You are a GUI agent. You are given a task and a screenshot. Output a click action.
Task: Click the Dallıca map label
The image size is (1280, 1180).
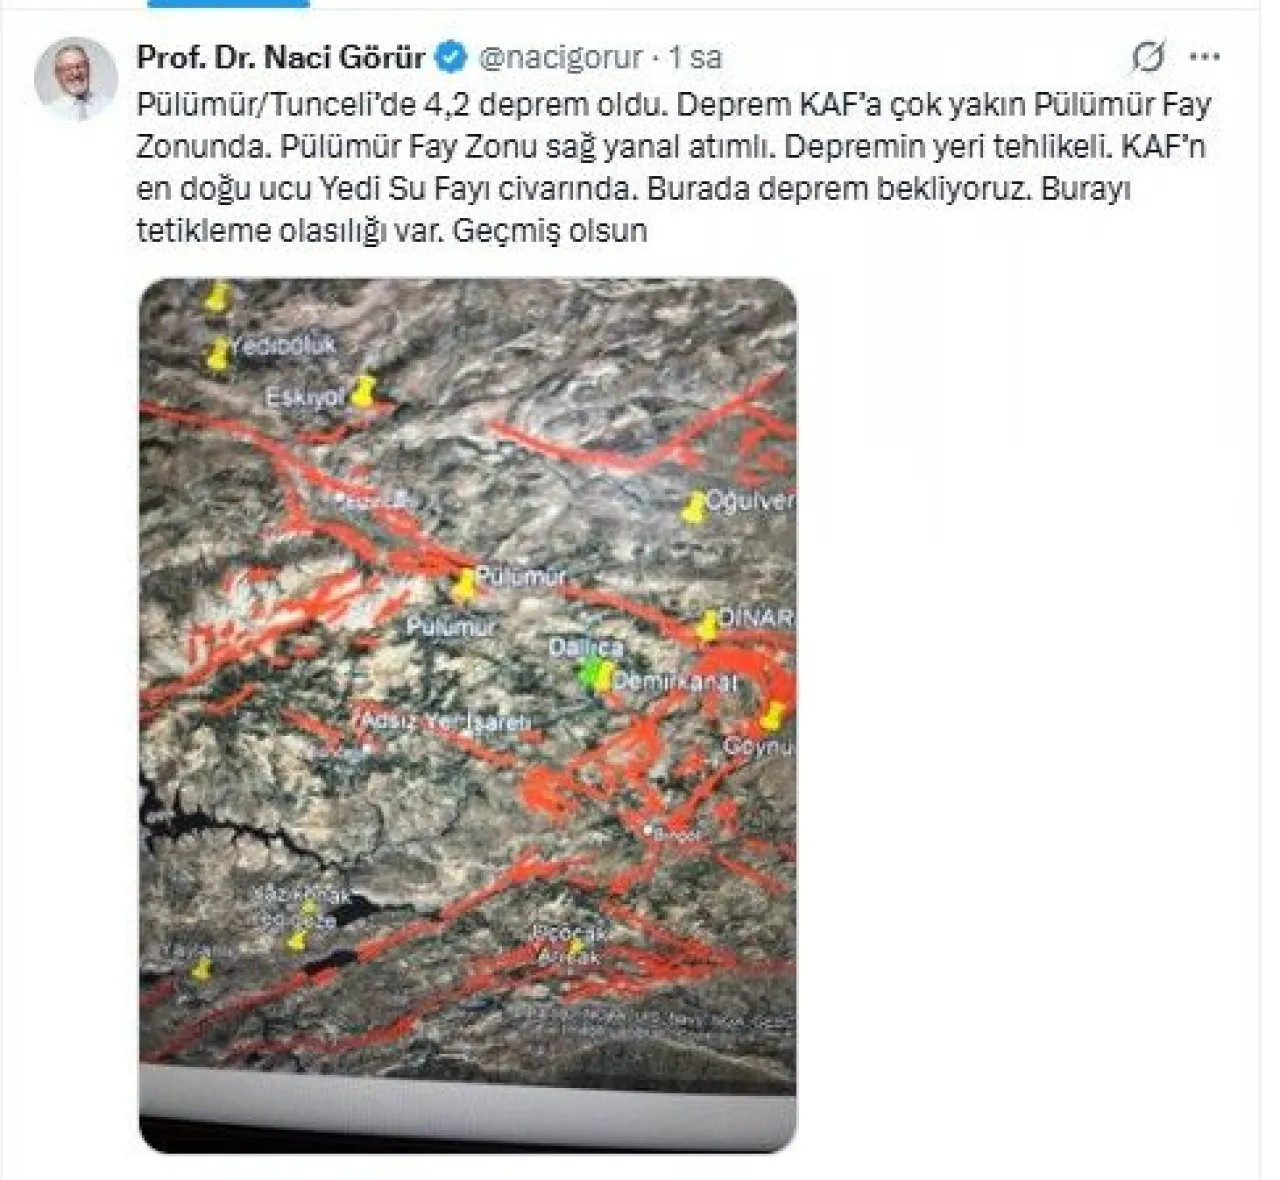(x=586, y=647)
